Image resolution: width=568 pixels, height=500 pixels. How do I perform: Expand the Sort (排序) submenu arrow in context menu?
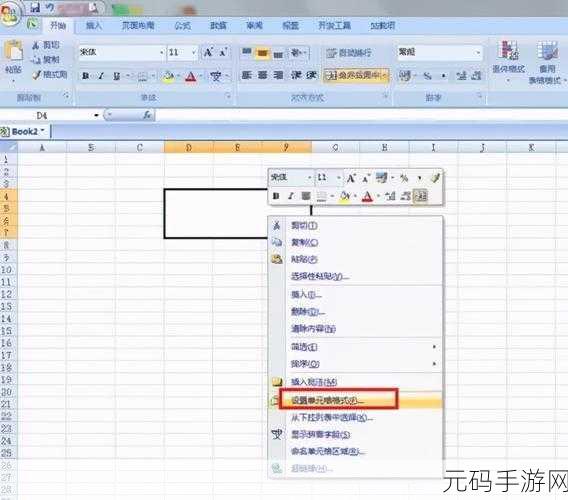click(x=434, y=363)
